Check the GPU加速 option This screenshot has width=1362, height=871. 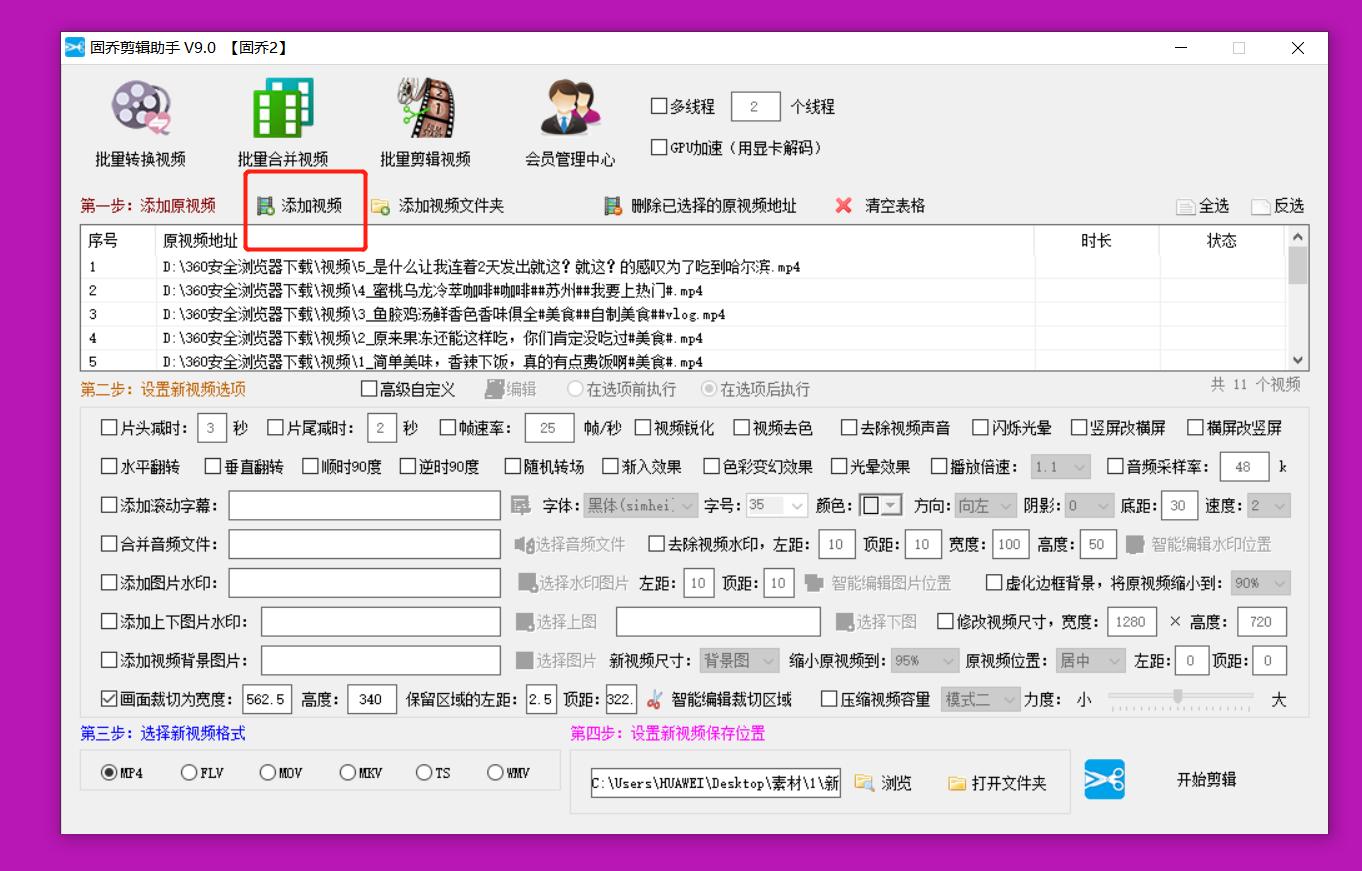tap(659, 148)
